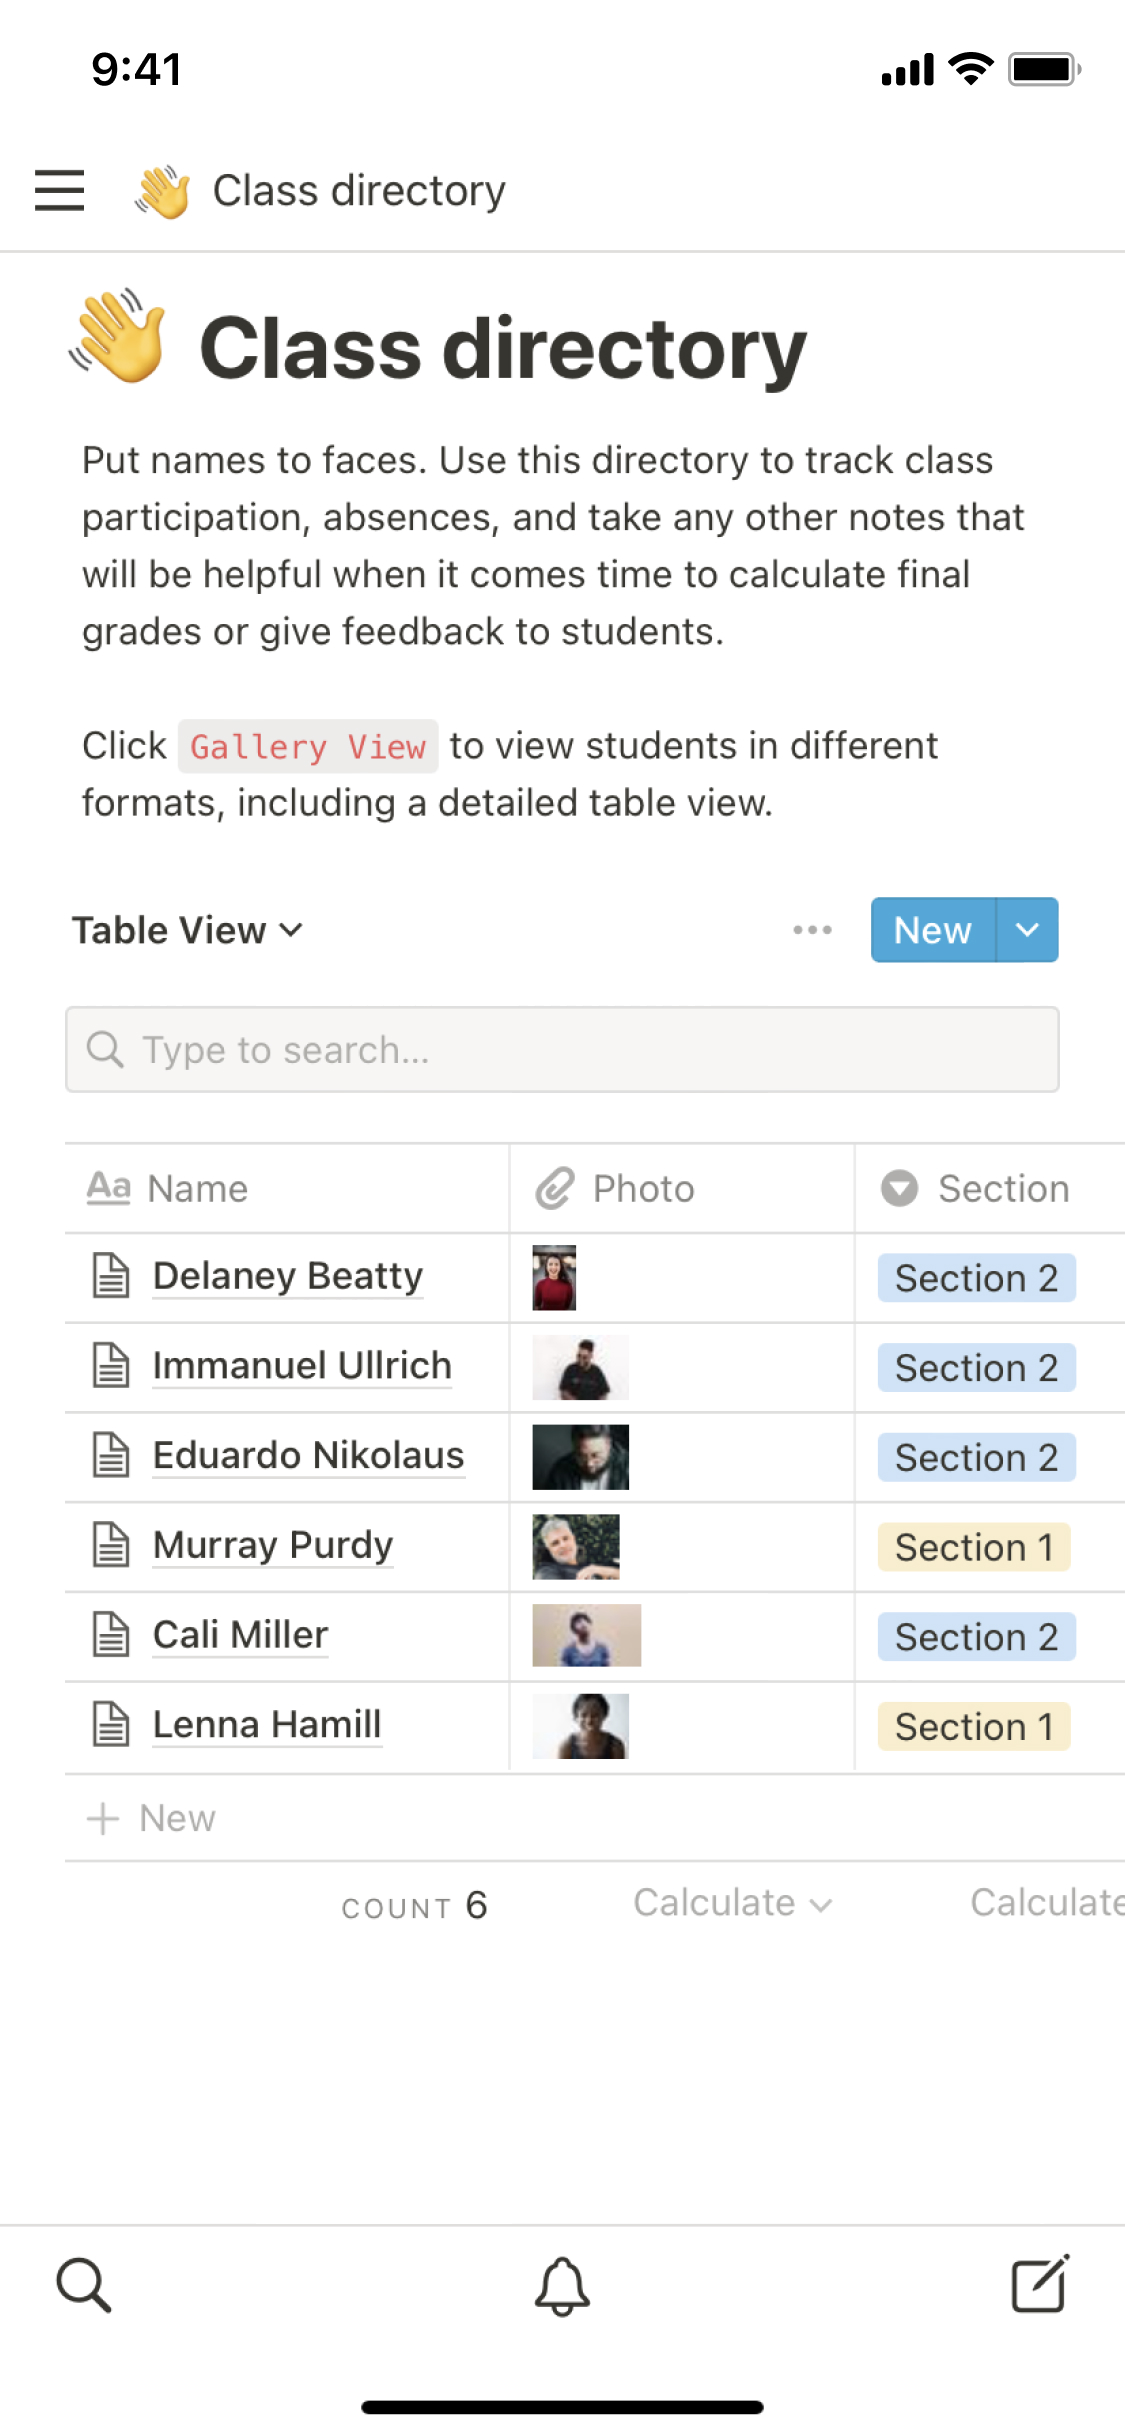Open the Cali Miller page link
Image resolution: width=1125 pixels, height=2436 pixels.
tap(240, 1635)
